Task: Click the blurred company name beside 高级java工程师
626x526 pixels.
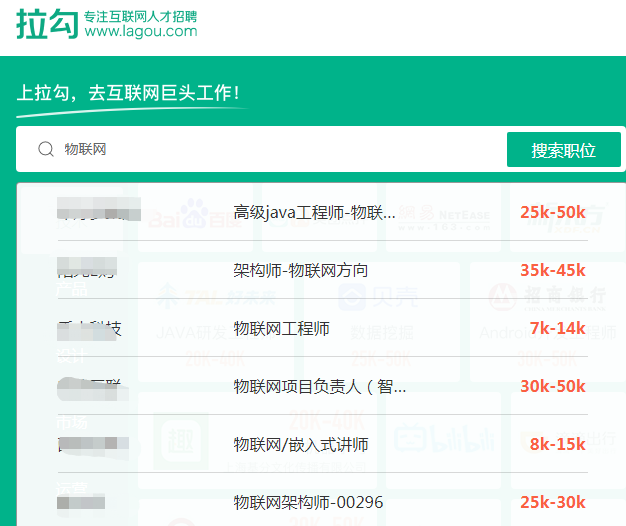Action: coord(99,209)
